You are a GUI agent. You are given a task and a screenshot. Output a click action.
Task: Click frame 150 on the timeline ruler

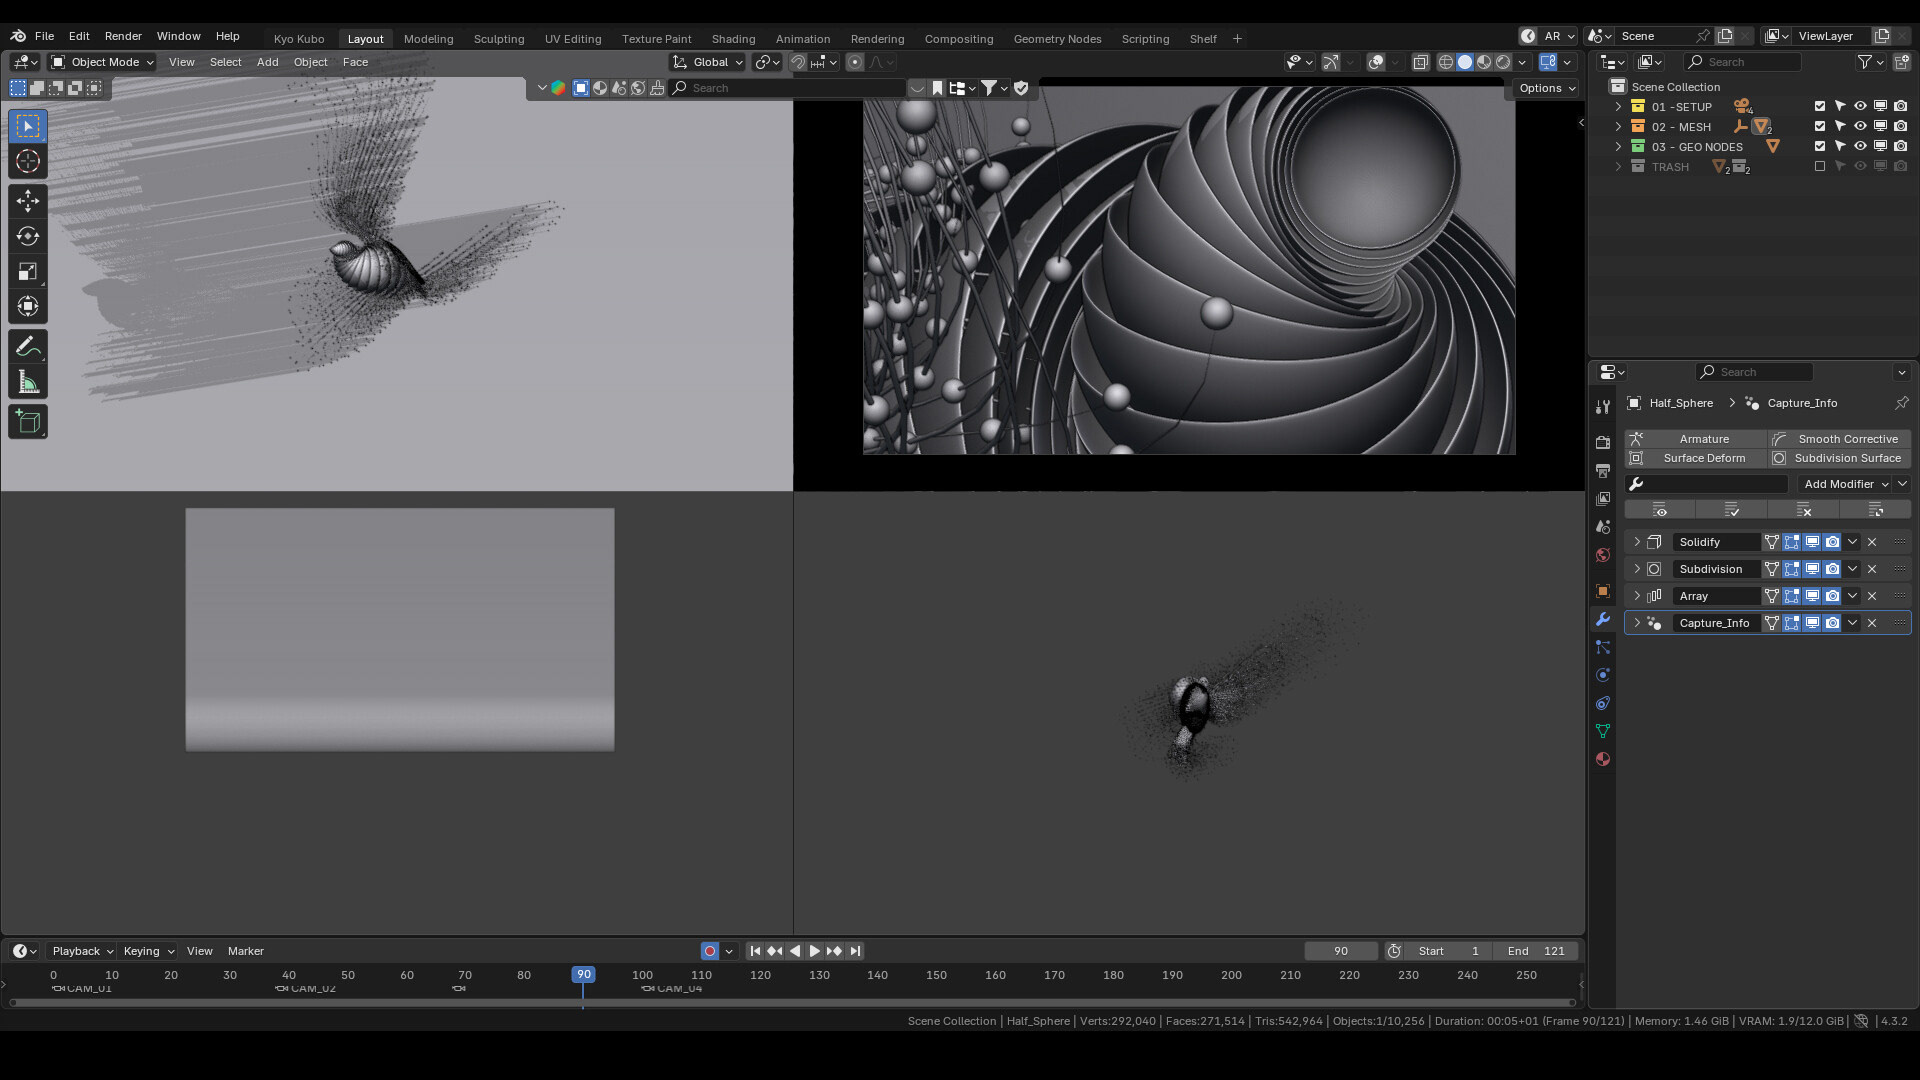coord(936,975)
